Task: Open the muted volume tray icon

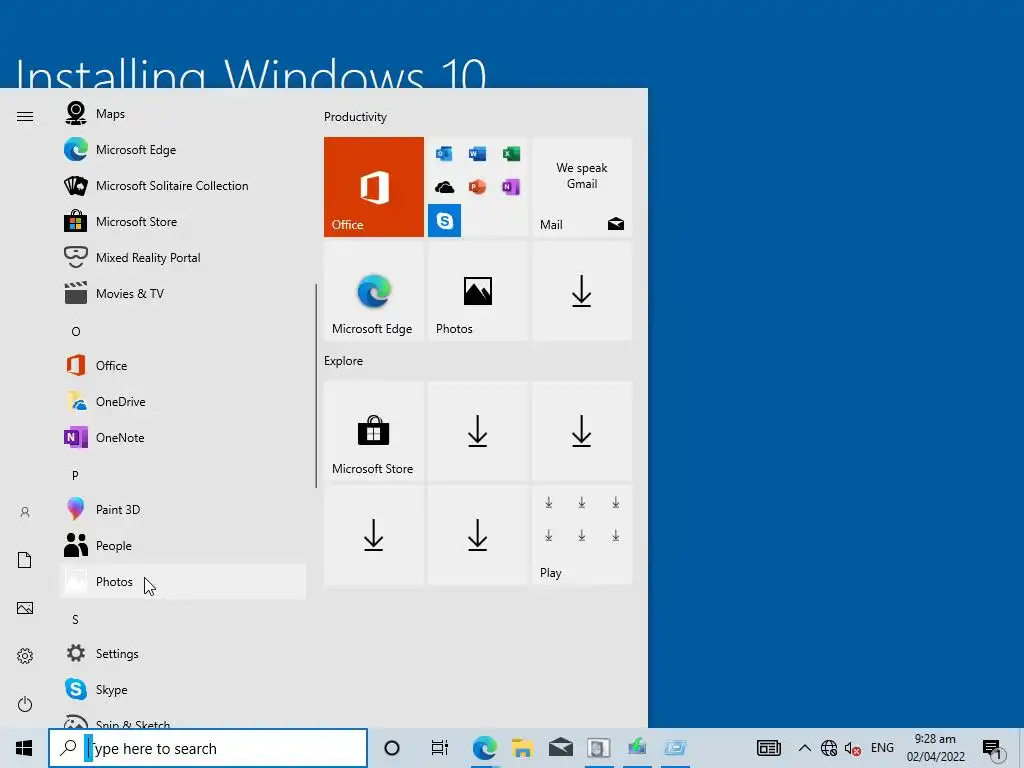Action: pos(852,748)
